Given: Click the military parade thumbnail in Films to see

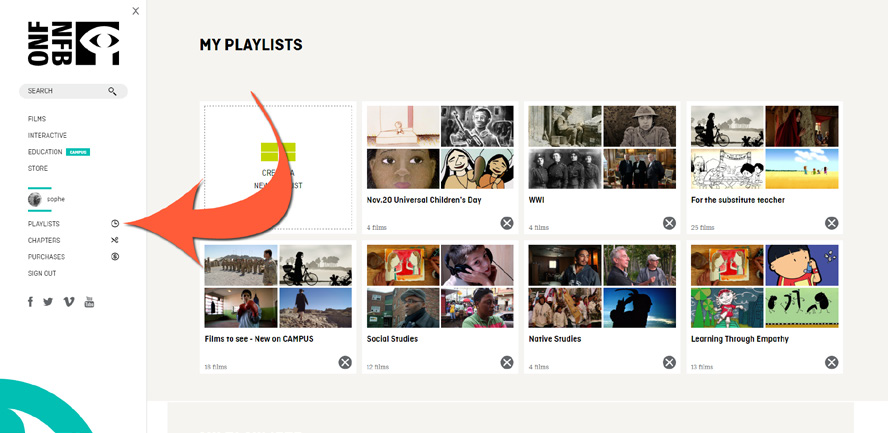Looking at the screenshot, I should pos(241,265).
